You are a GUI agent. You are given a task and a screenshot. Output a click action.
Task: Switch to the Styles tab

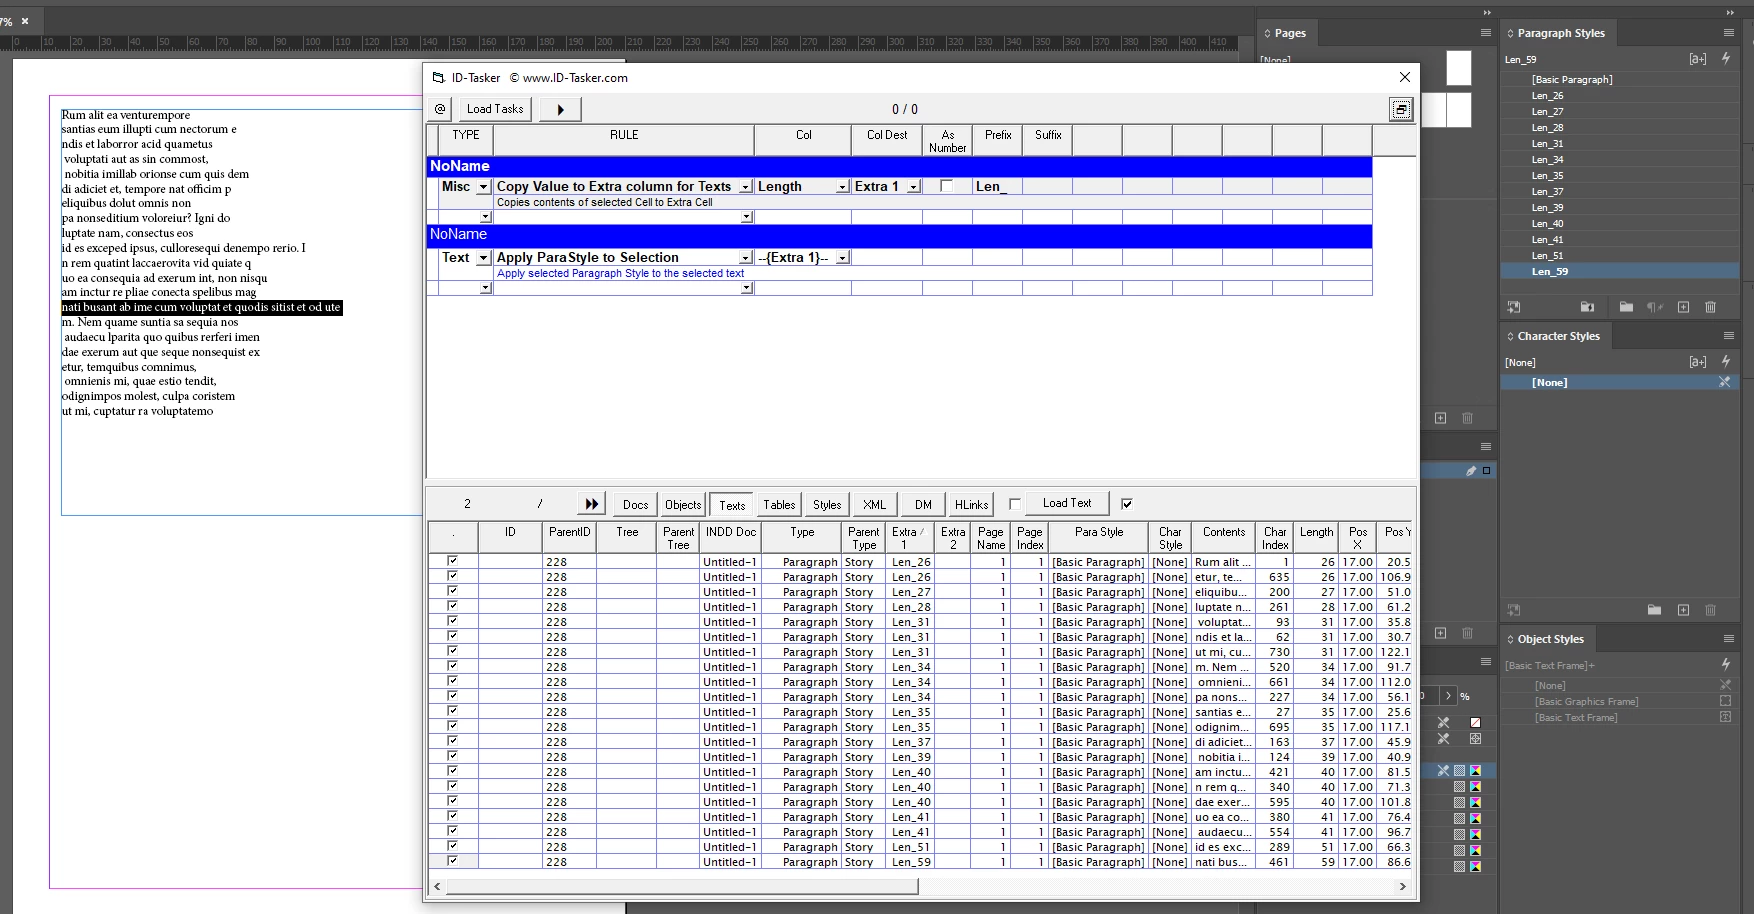click(827, 505)
